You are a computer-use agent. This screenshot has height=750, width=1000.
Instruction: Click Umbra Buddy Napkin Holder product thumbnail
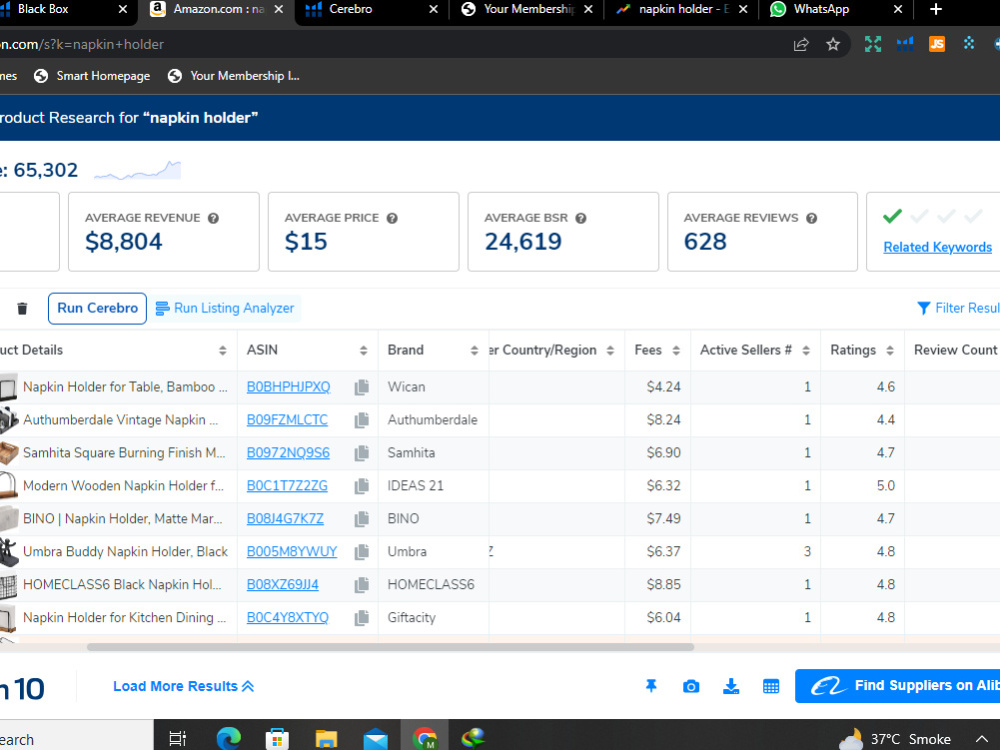tap(9, 552)
